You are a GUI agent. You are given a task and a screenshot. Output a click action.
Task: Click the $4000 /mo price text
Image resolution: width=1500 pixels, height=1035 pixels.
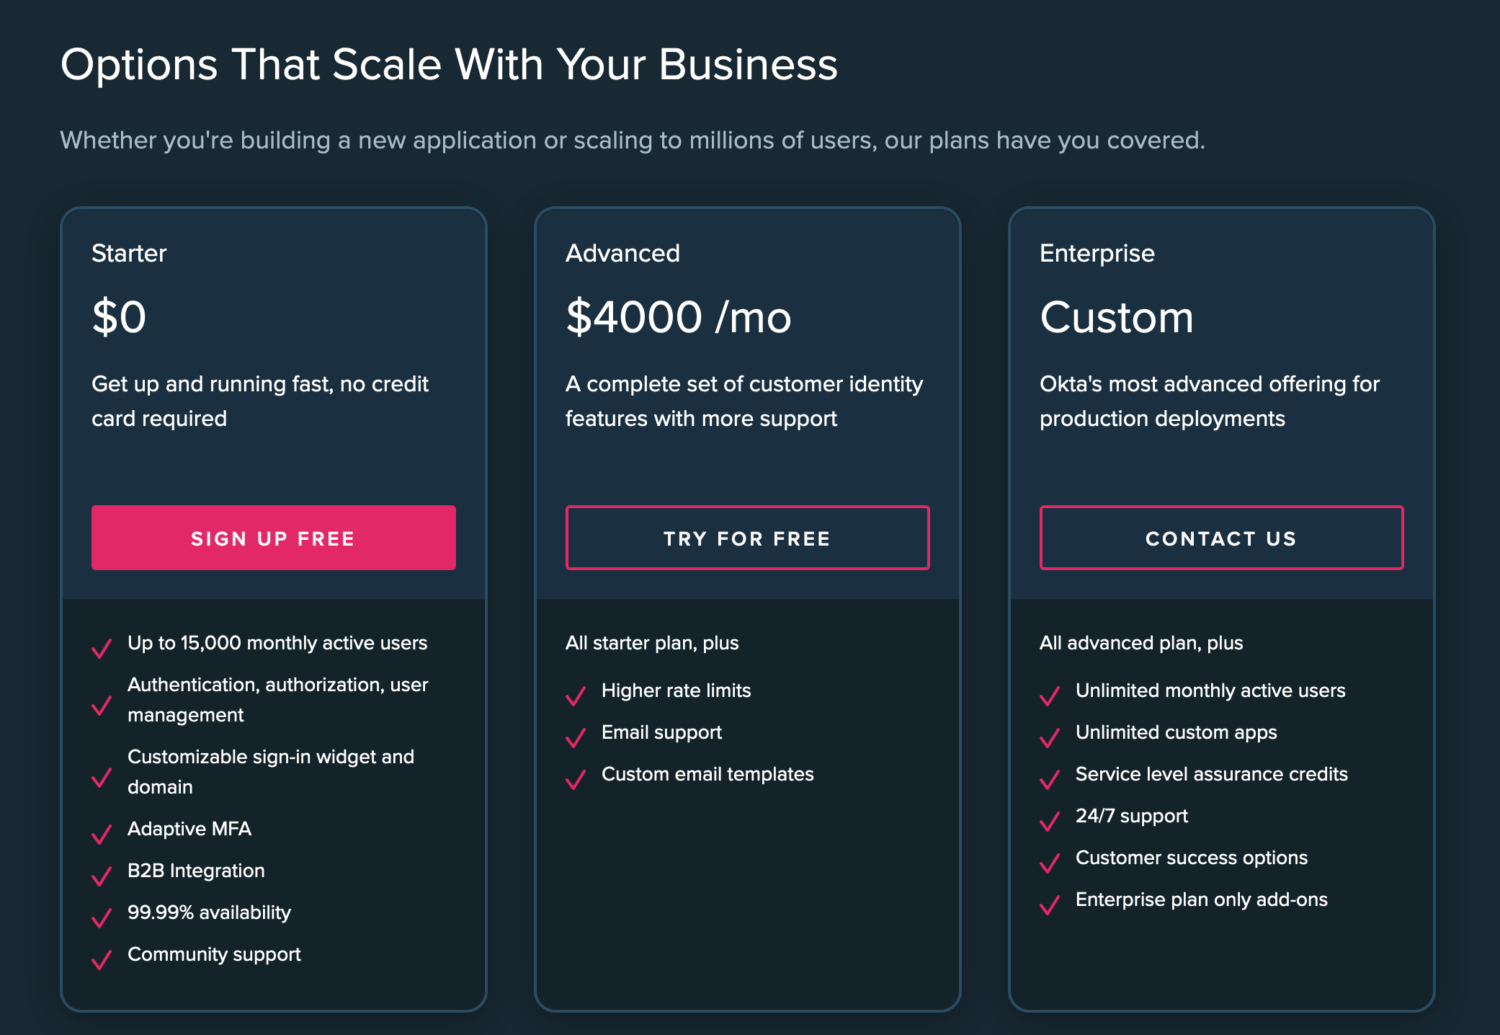coord(678,317)
